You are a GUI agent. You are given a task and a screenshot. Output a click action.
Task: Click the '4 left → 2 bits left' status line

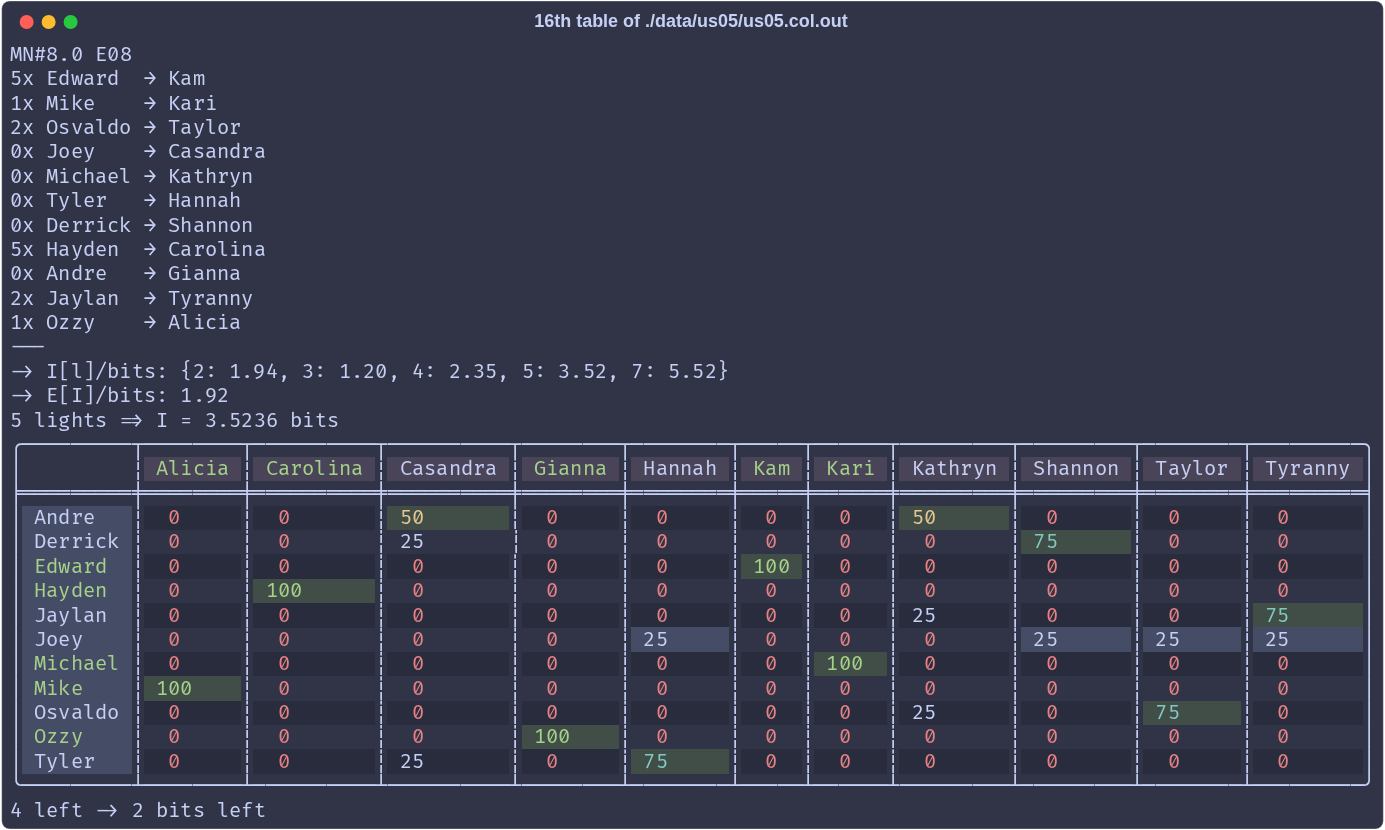tap(138, 810)
